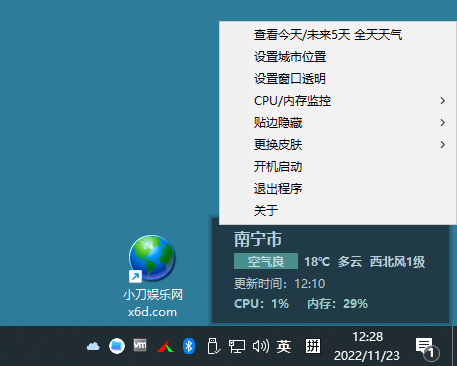Click 退出程序 to quit the widget
This screenshot has height=366, width=457.
338,189
